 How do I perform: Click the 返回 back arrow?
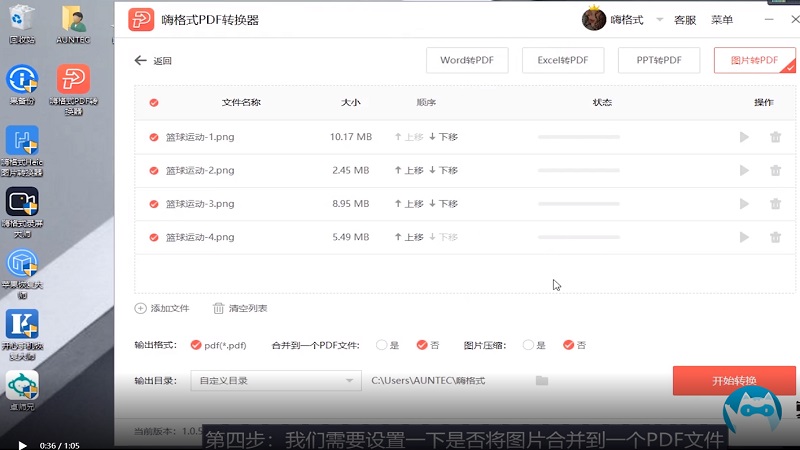[141, 61]
